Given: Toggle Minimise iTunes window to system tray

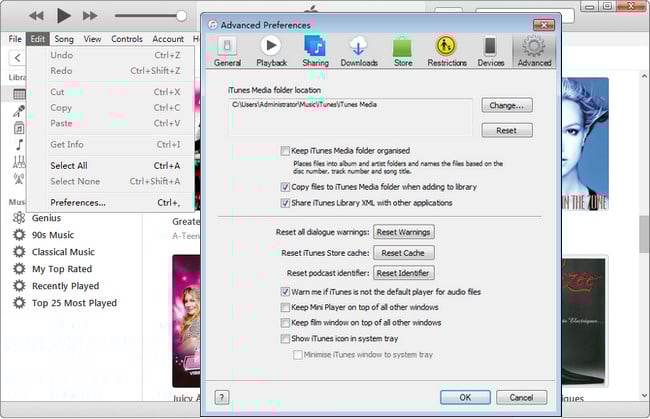Looking at the screenshot, I should pyautogui.click(x=298, y=355).
